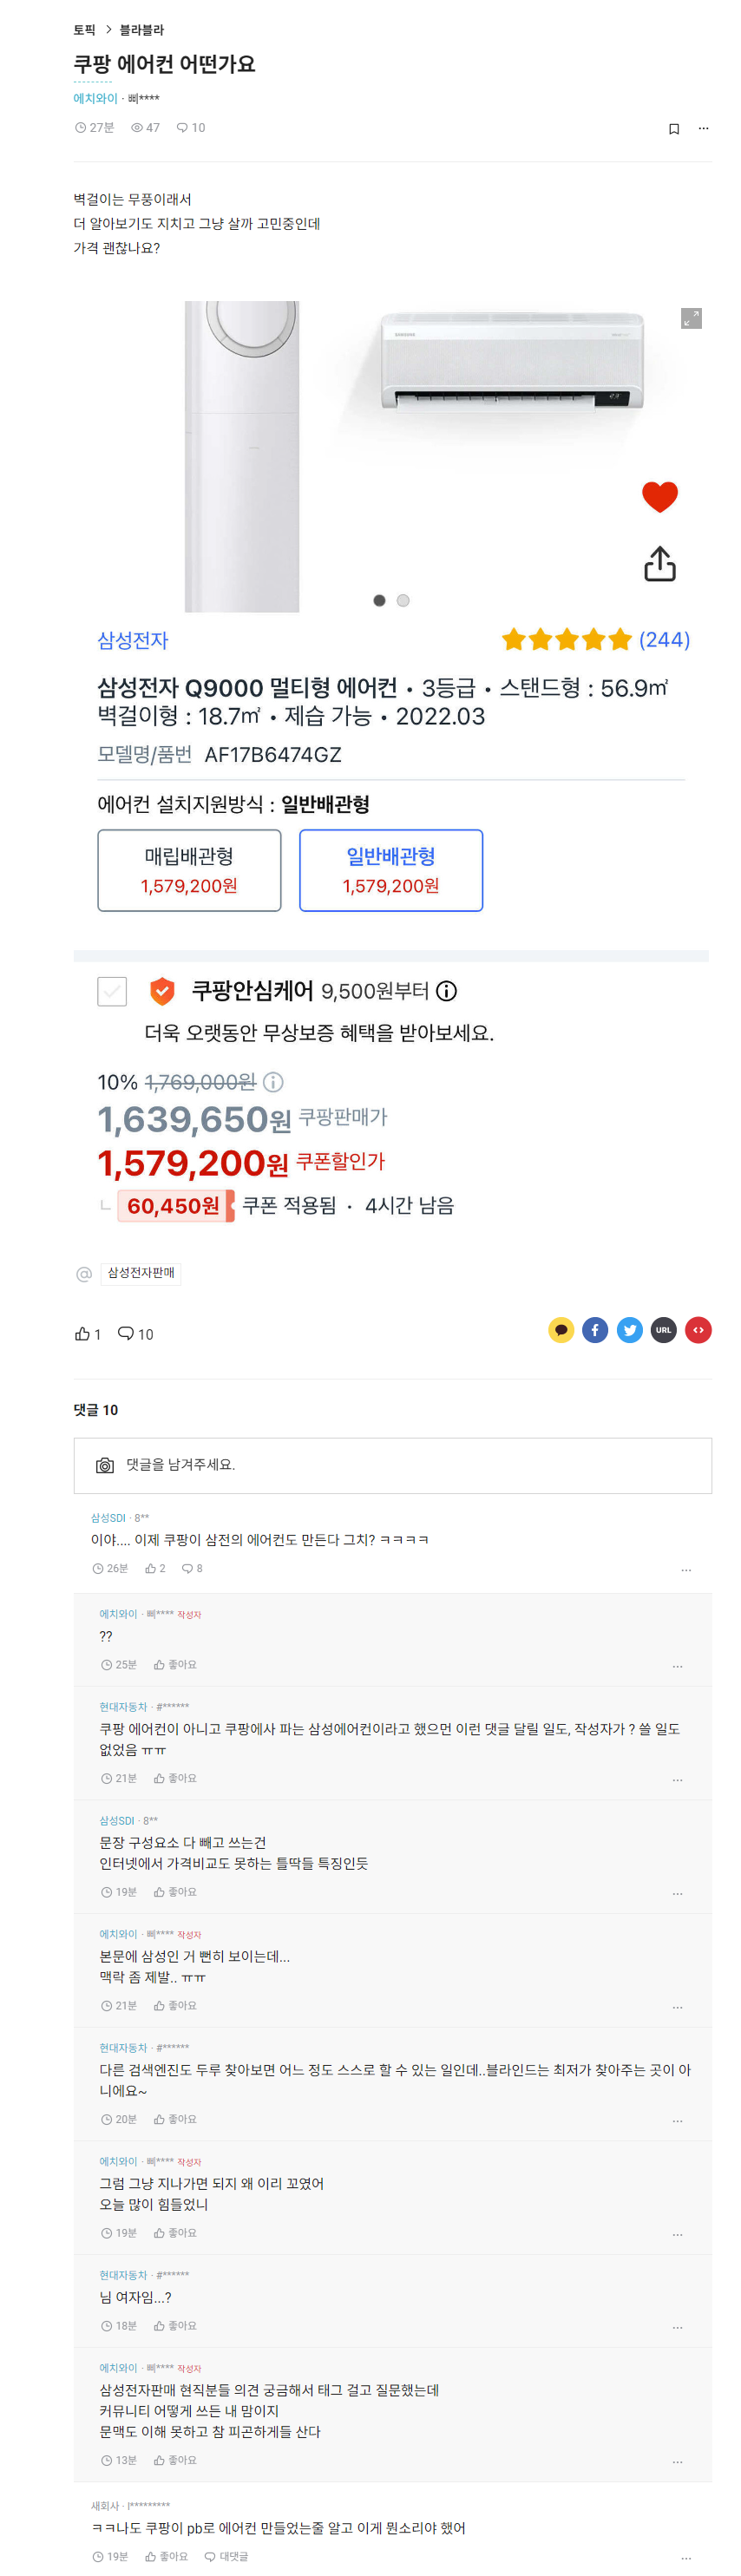Click the share icon on product image
This screenshot has width=741, height=2576.
click(x=659, y=564)
